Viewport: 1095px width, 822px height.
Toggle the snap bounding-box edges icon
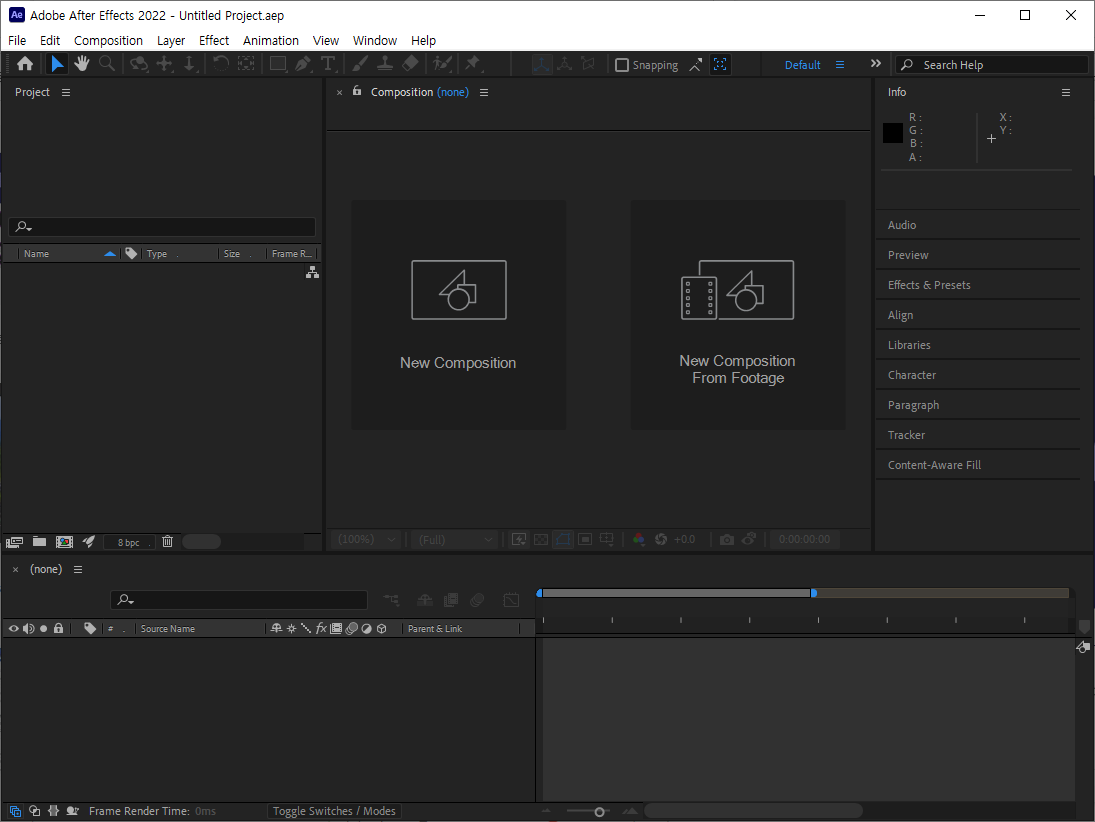[x=720, y=65]
